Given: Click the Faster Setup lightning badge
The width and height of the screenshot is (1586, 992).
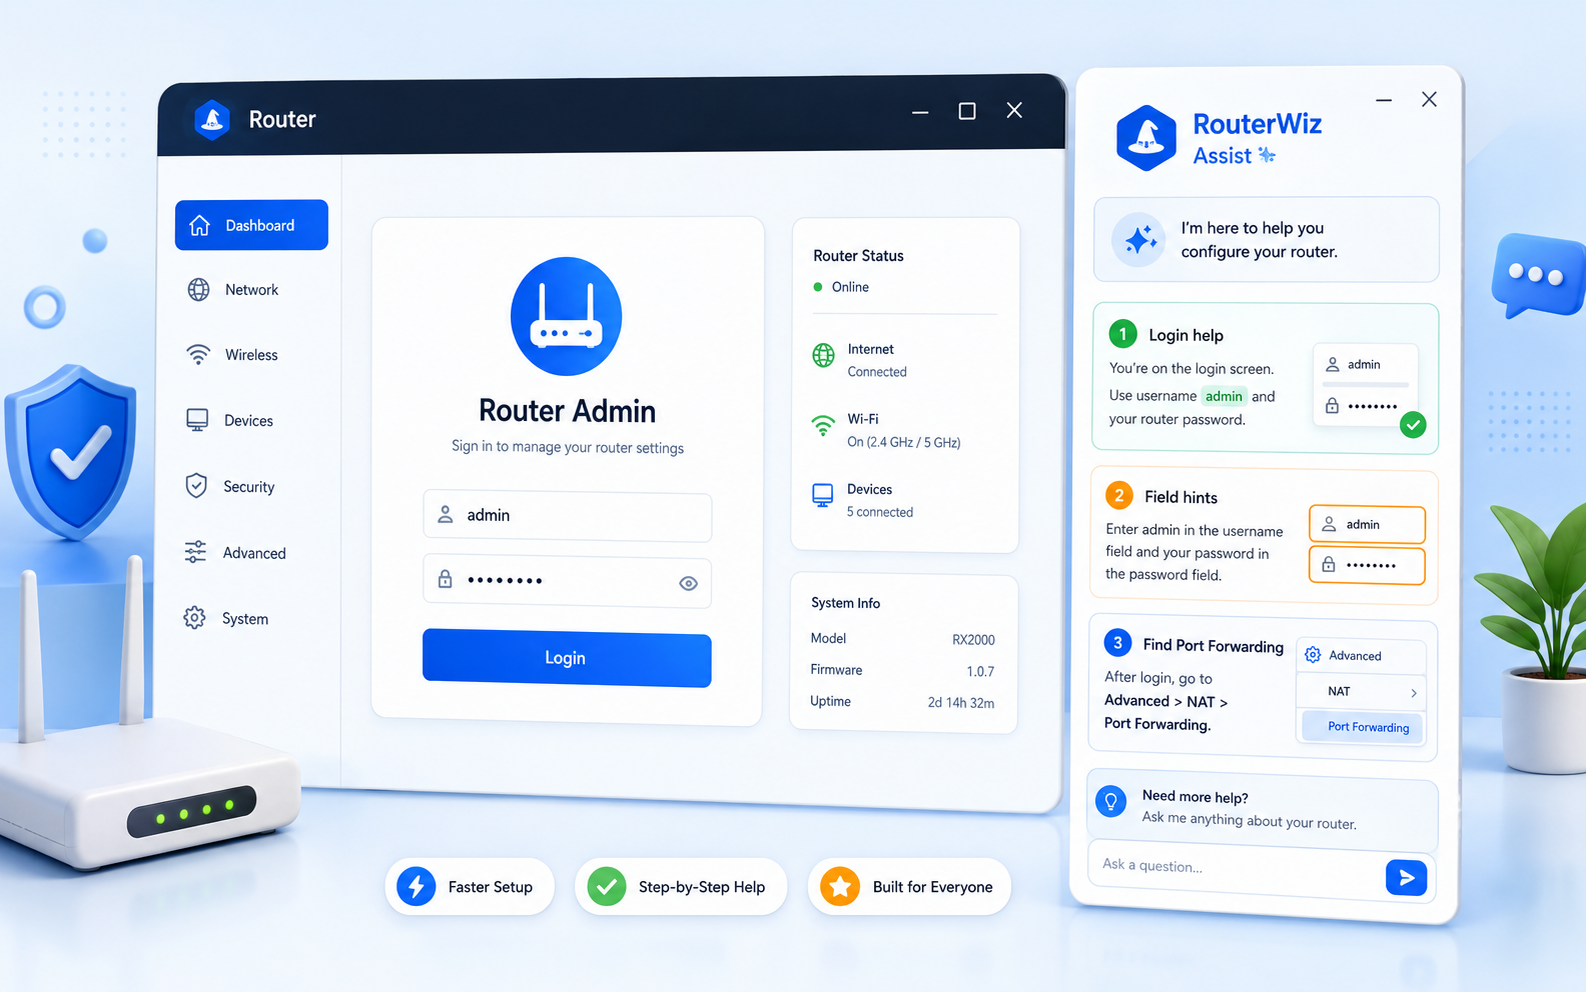Looking at the screenshot, I should pyautogui.click(x=469, y=887).
